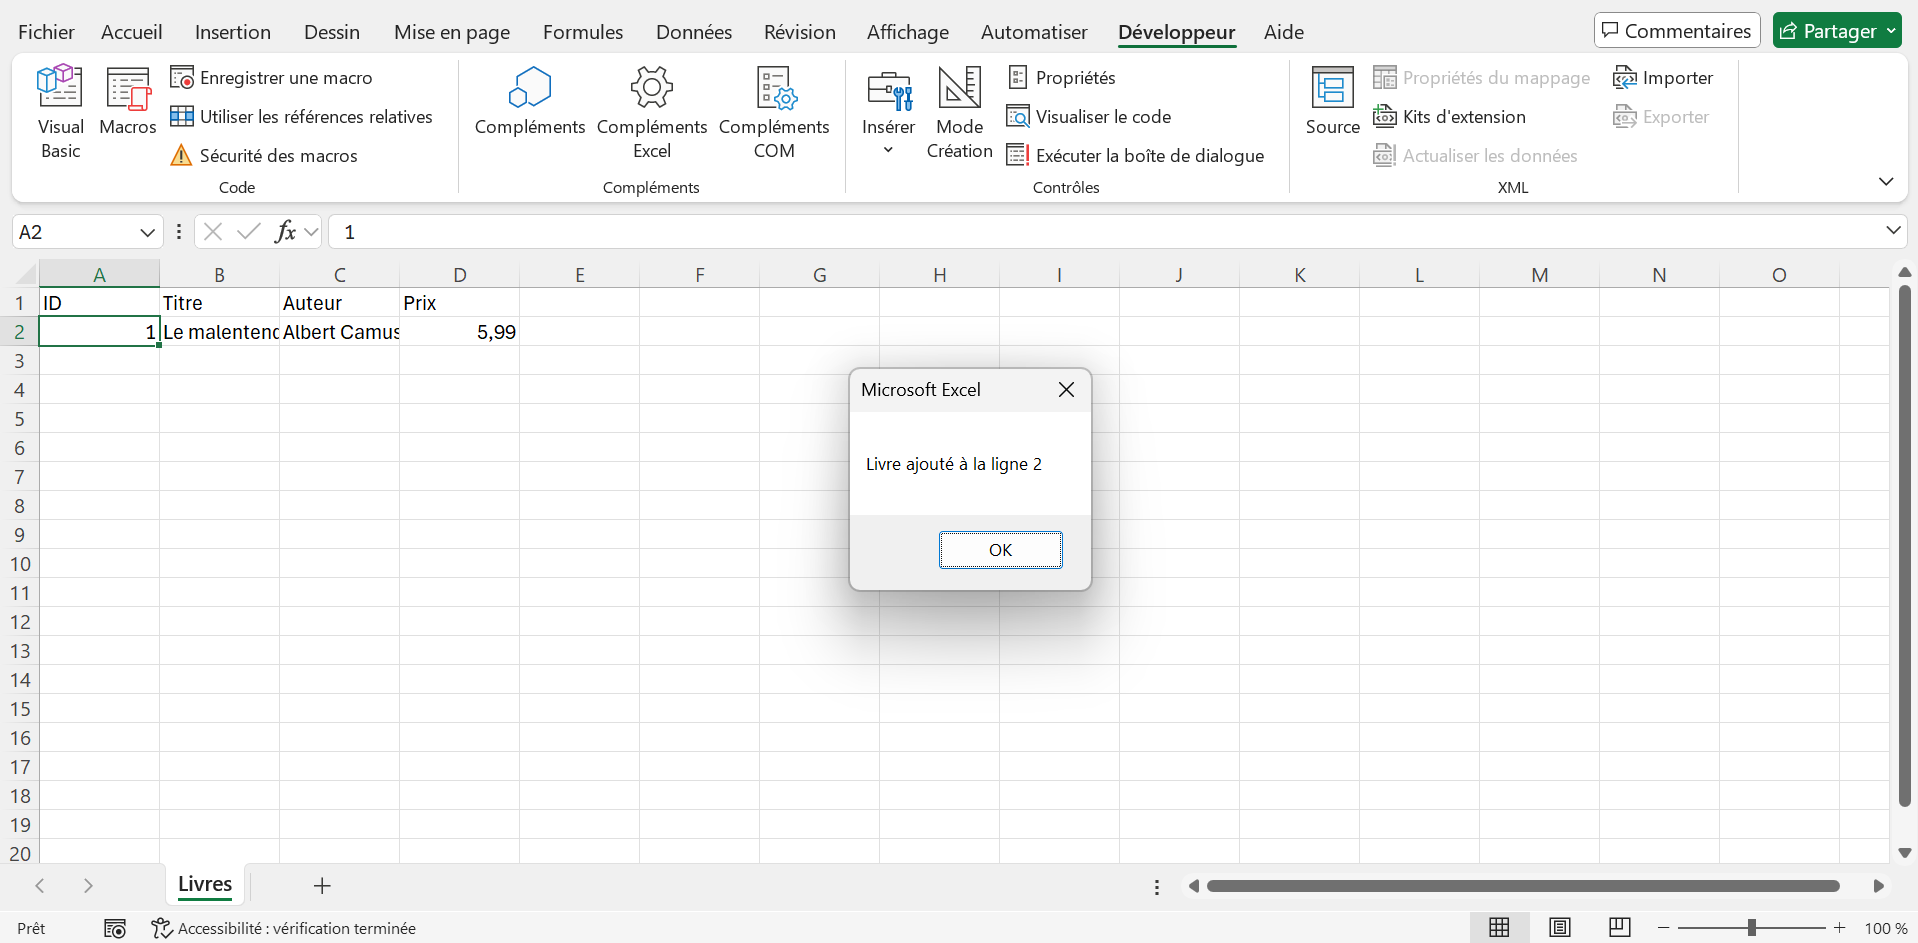Image resolution: width=1918 pixels, height=943 pixels.
Task: Select the Livres sheet tab
Action: [205, 884]
